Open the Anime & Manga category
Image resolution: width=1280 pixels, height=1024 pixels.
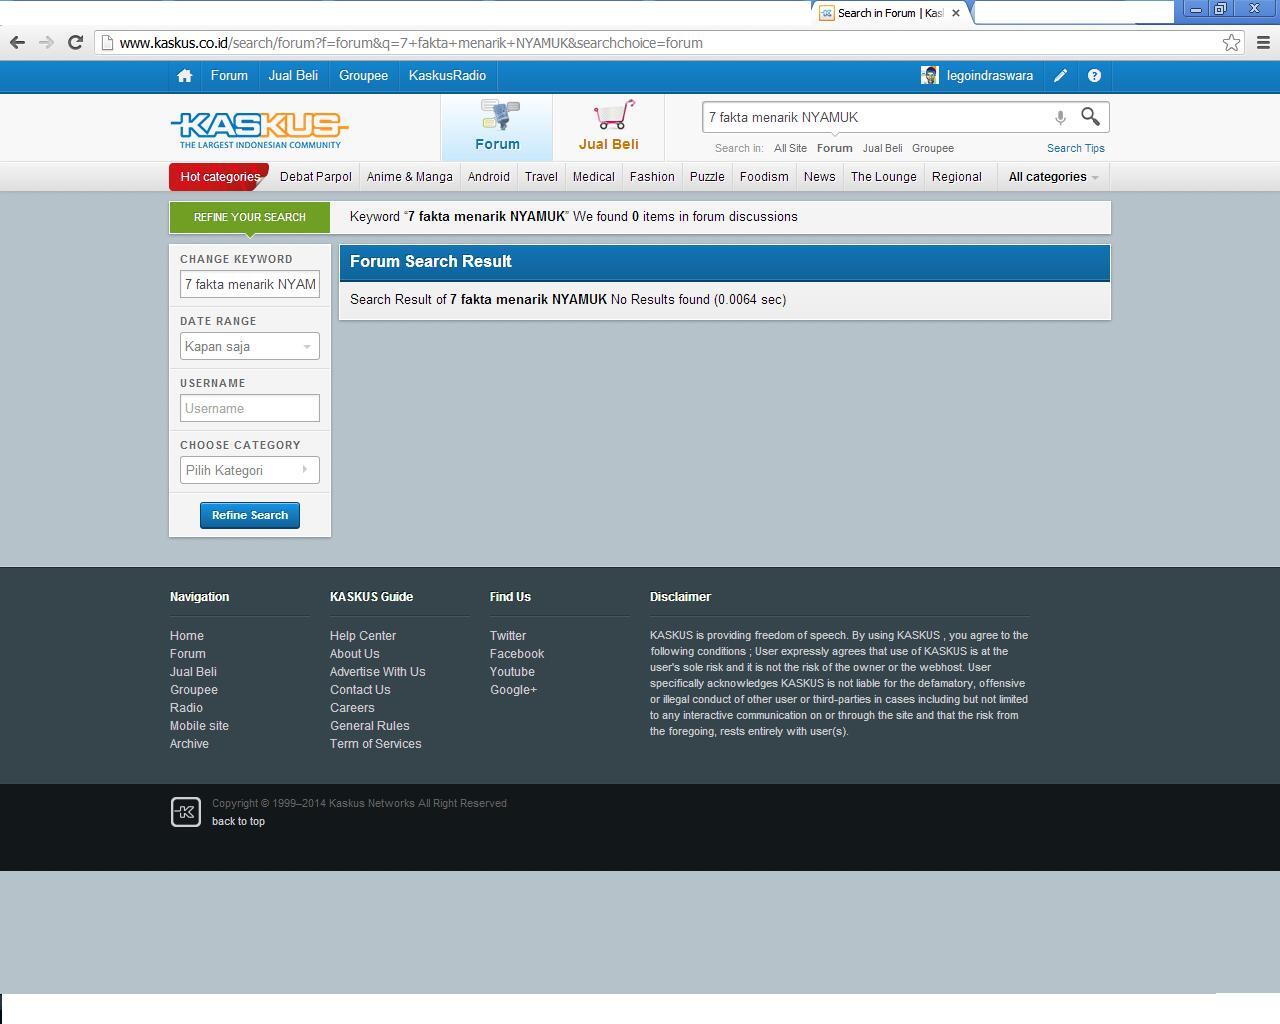pyautogui.click(x=410, y=177)
